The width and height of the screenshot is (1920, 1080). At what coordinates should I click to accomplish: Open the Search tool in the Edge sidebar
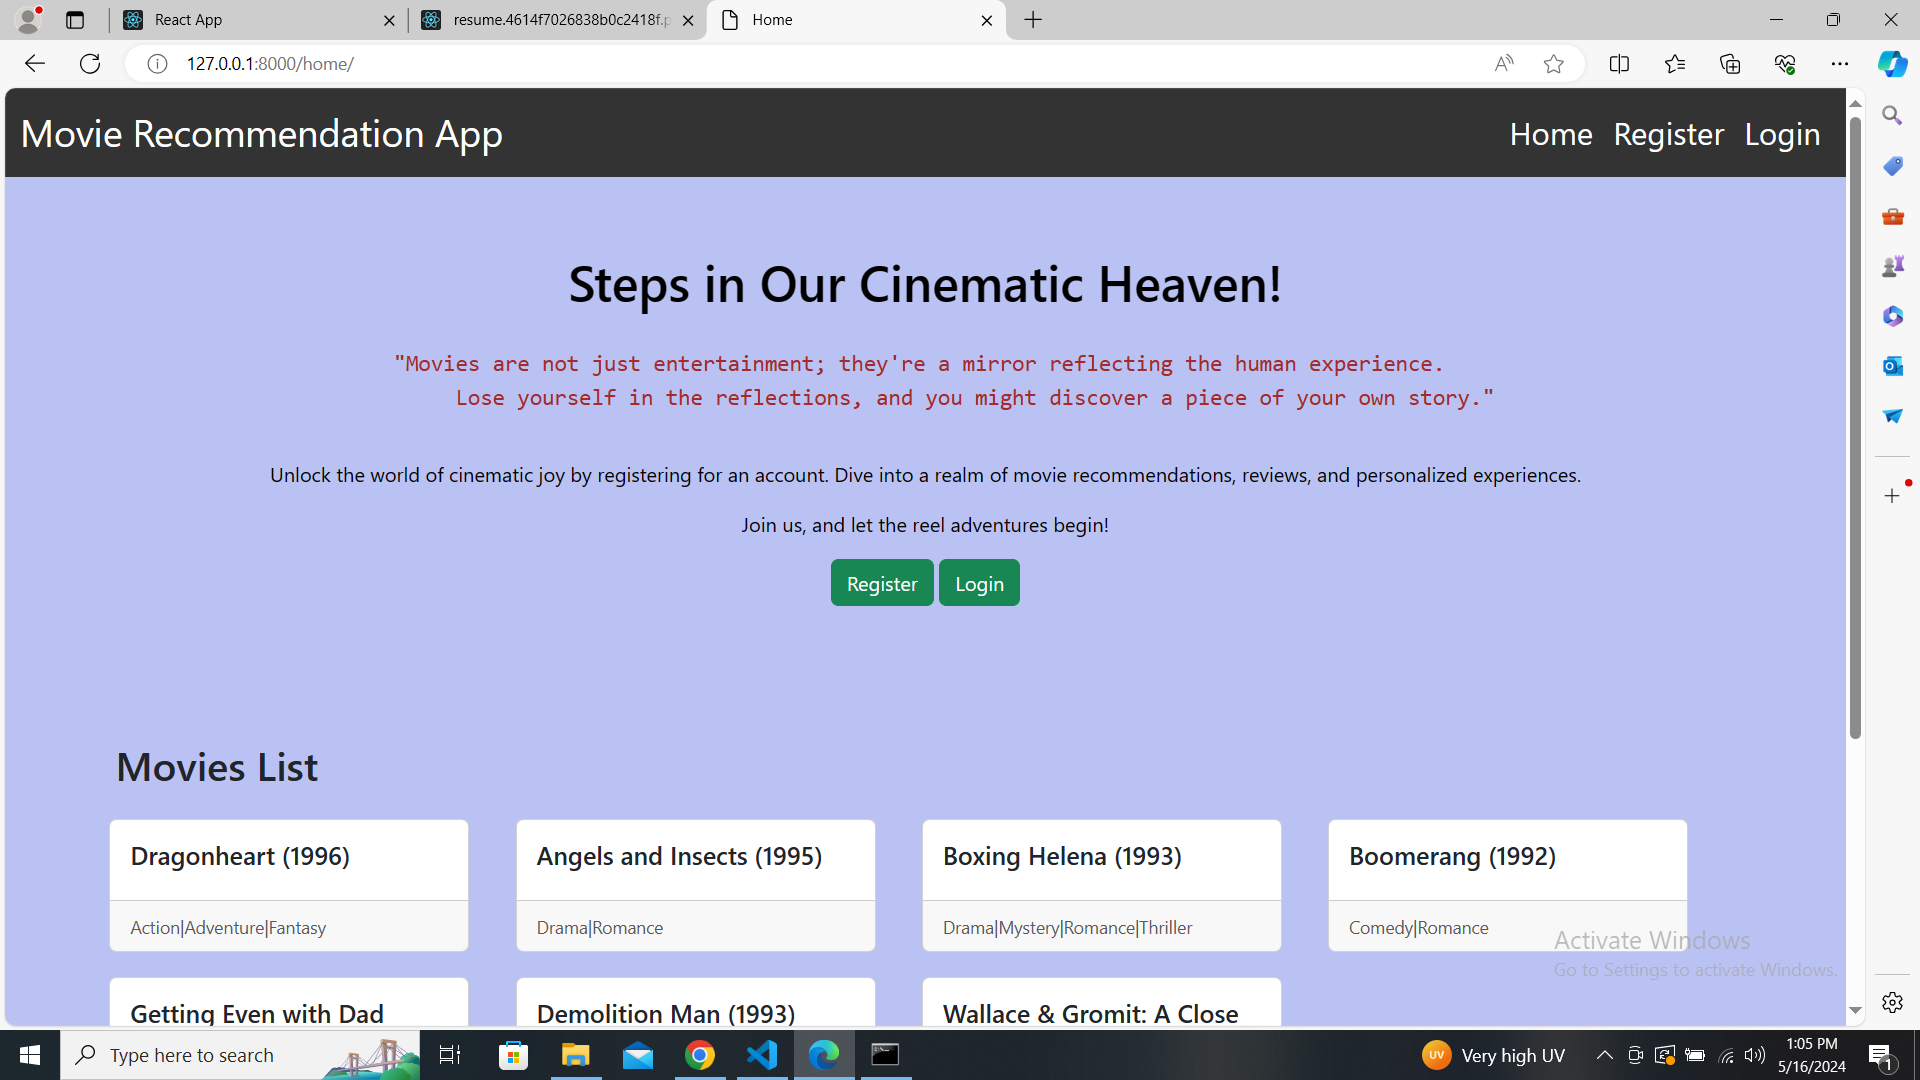coord(1892,114)
